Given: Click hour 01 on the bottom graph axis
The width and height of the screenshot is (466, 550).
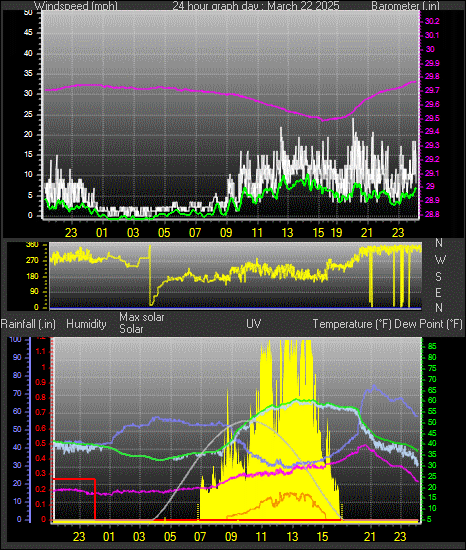Looking at the screenshot, I should pyautogui.click(x=109, y=536).
